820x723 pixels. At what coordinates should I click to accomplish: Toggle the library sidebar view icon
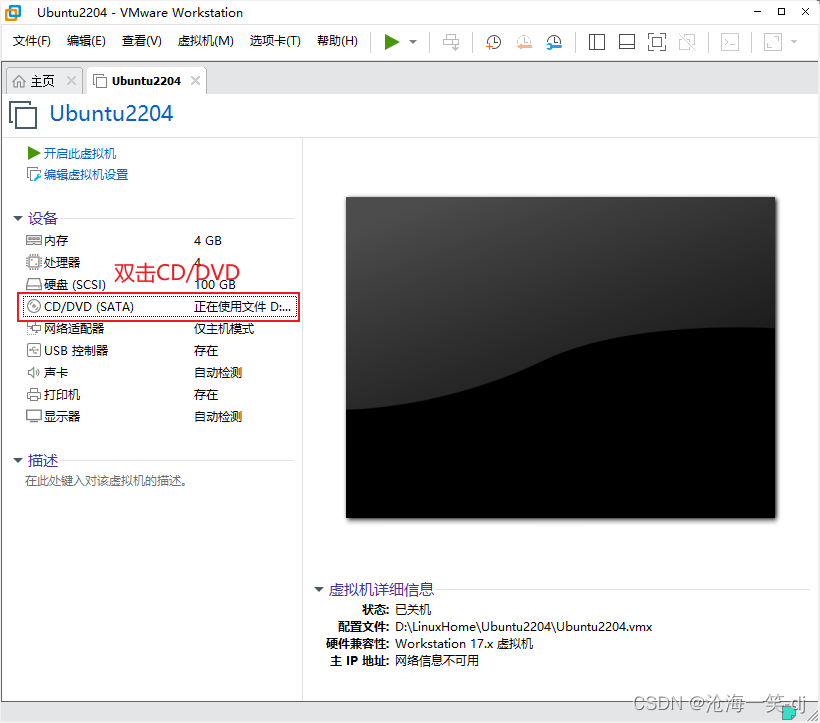point(597,42)
